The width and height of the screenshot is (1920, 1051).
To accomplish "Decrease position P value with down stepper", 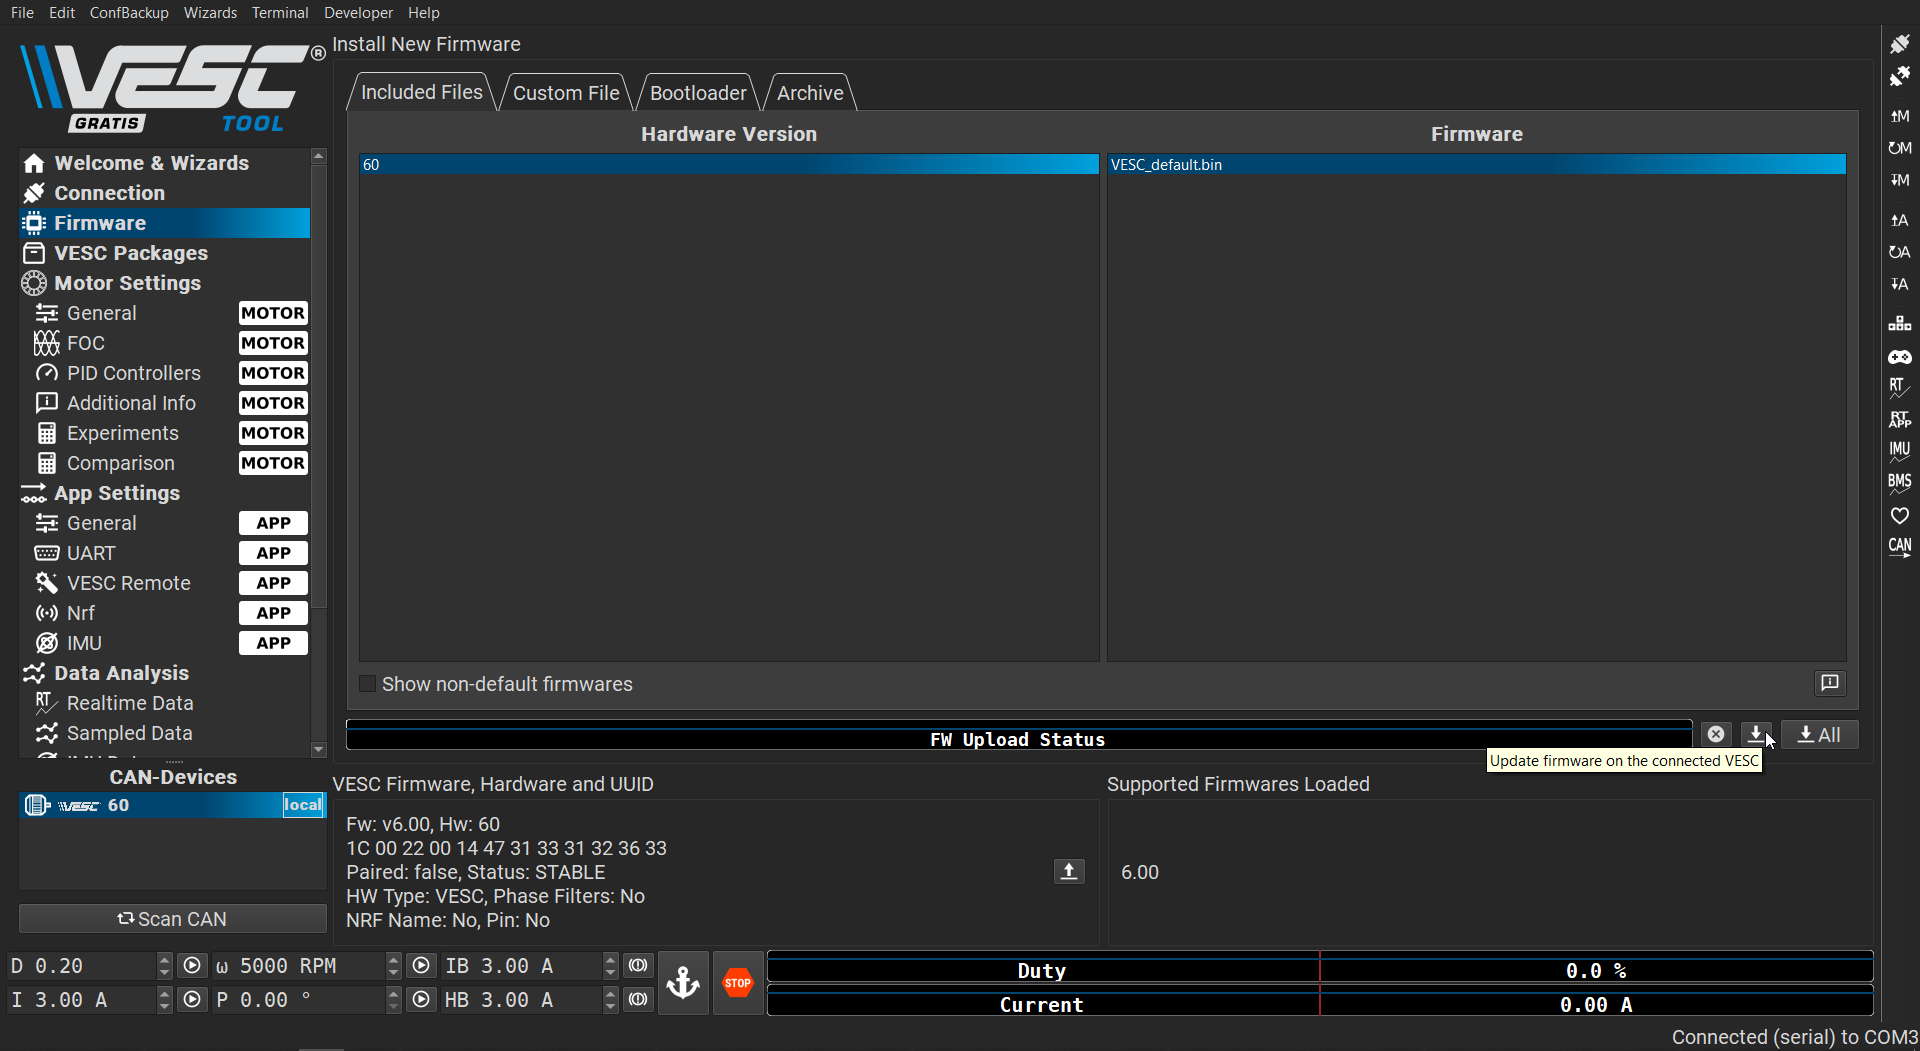I will (394, 1006).
